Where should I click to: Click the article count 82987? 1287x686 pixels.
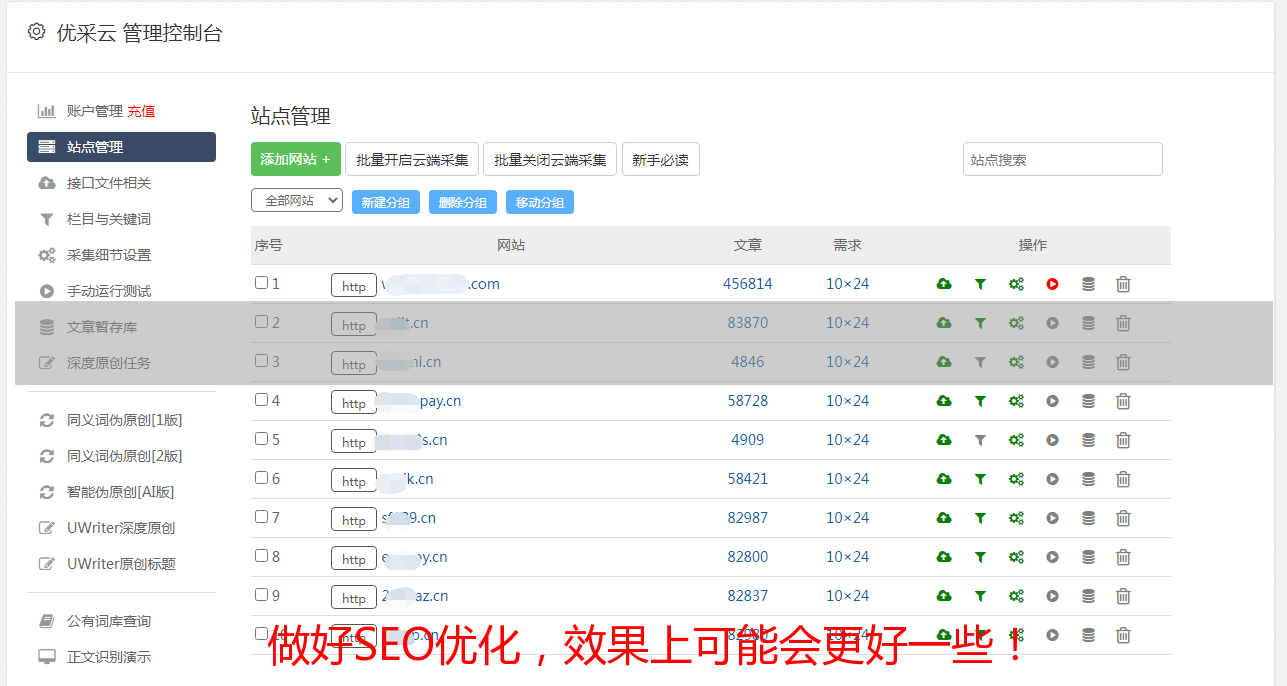[748, 518]
